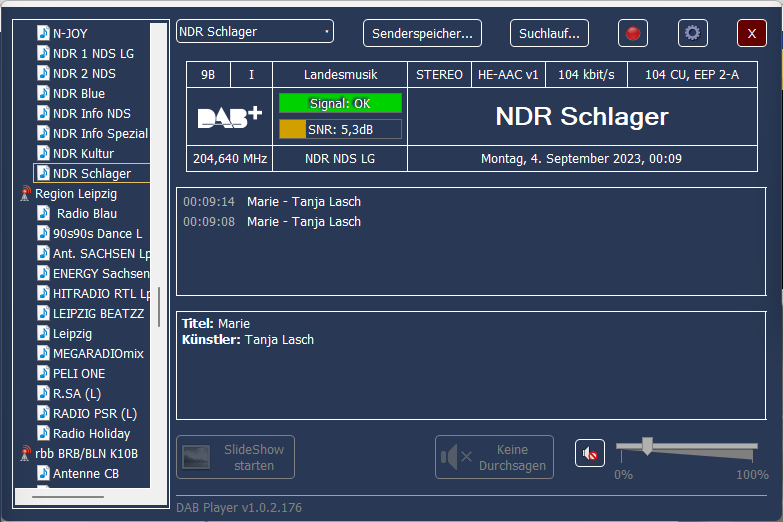Click antenna icon beside rbb BRB/BLN K10B
The image size is (783, 522).
coord(25,453)
